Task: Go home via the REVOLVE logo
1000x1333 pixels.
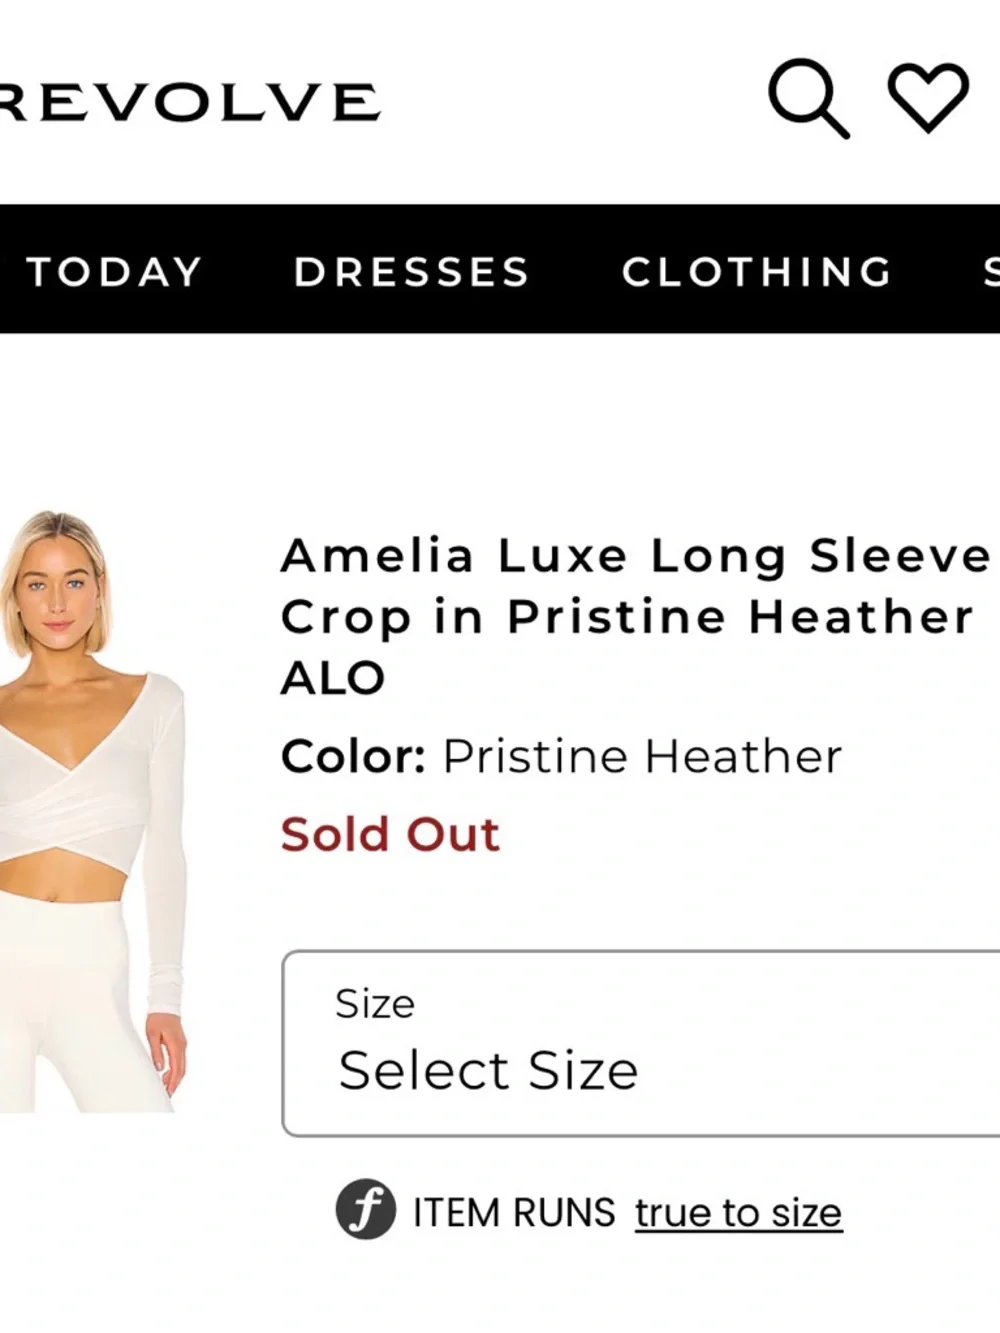Action: pos(188,102)
